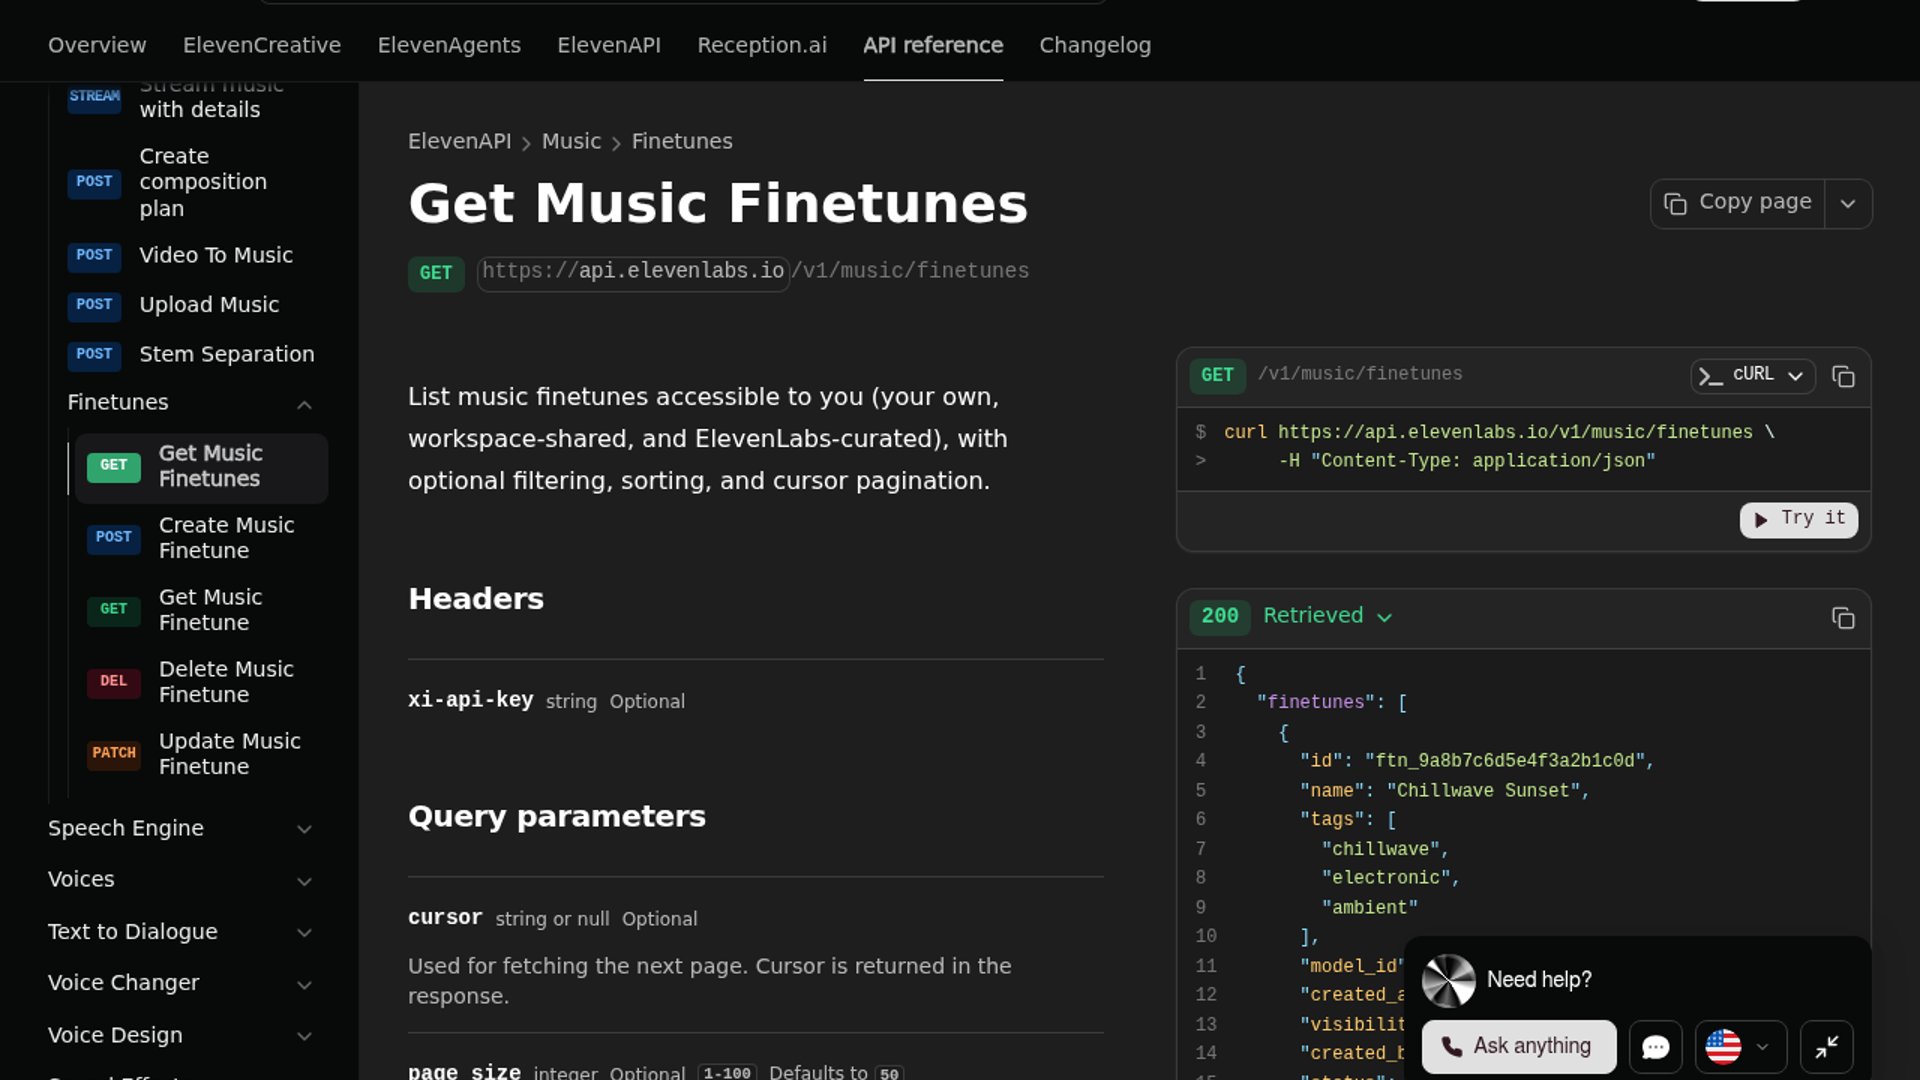Switch to the ElevenCreative tab

[262, 45]
